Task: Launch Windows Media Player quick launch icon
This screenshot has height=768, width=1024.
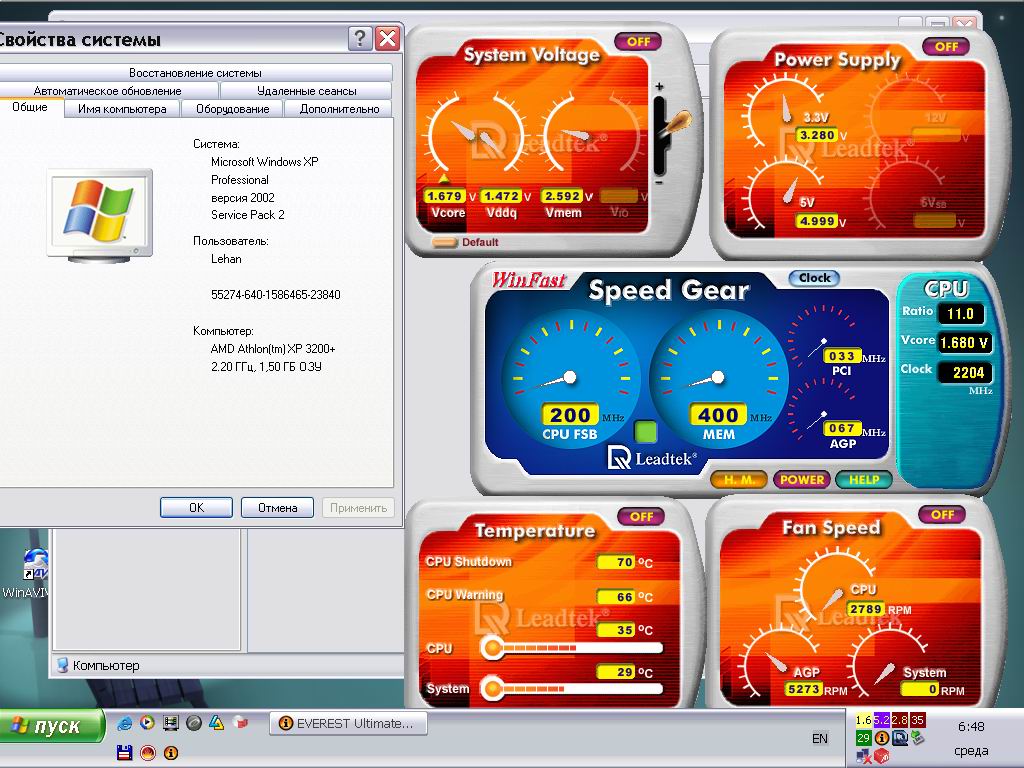Action: tap(148, 723)
